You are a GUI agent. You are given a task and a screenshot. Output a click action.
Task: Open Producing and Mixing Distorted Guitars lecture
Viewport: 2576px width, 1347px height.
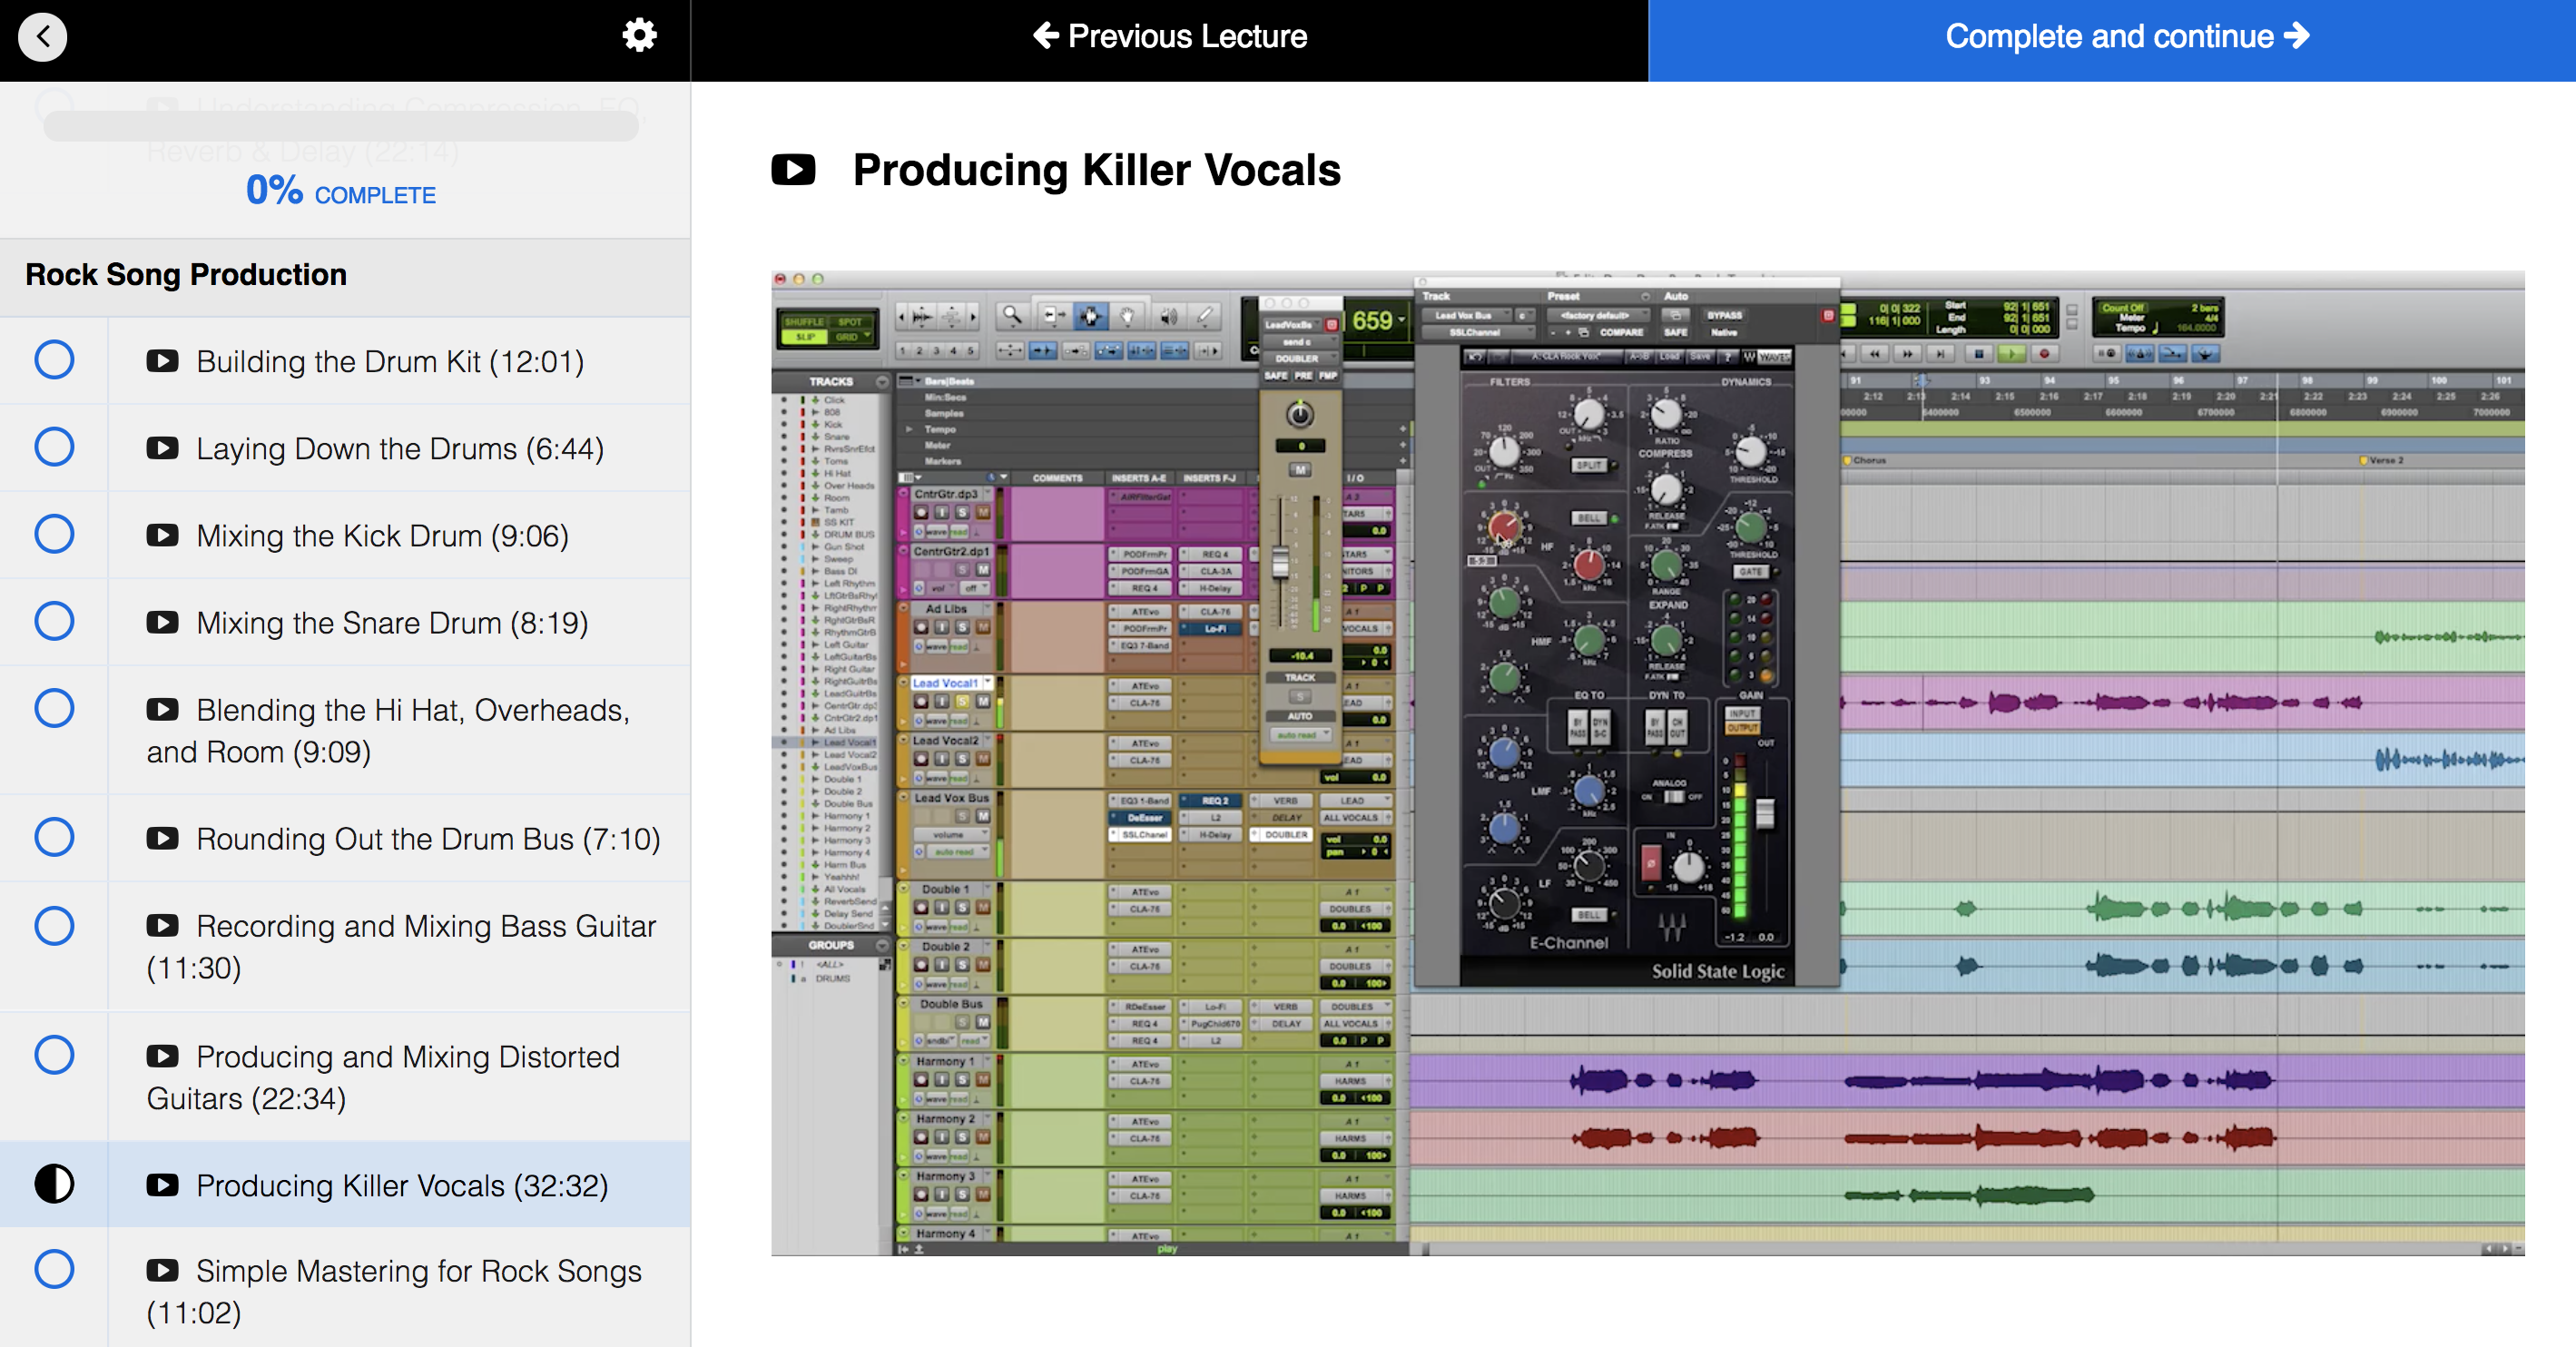tap(383, 1077)
